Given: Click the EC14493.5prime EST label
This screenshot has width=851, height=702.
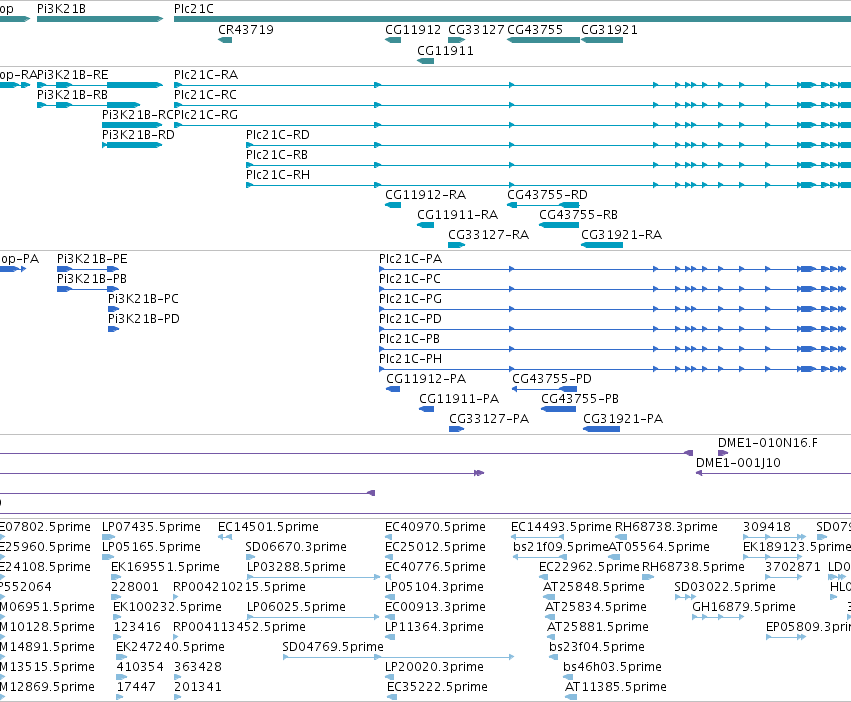Looking at the screenshot, I should tap(561, 527).
